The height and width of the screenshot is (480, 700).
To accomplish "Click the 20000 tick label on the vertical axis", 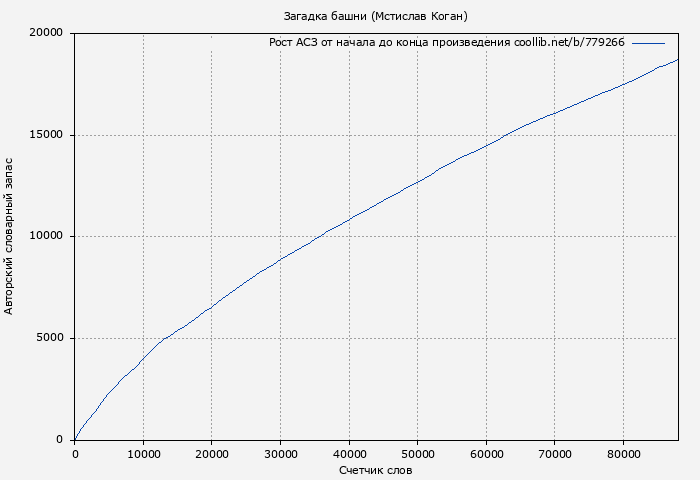I will pos(46,33).
